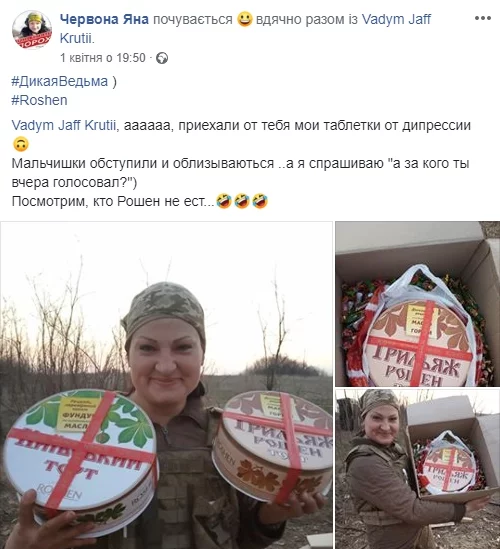
Task: Click the #ДикаяВедьма hashtag
Action: pyautogui.click(x=60, y=81)
